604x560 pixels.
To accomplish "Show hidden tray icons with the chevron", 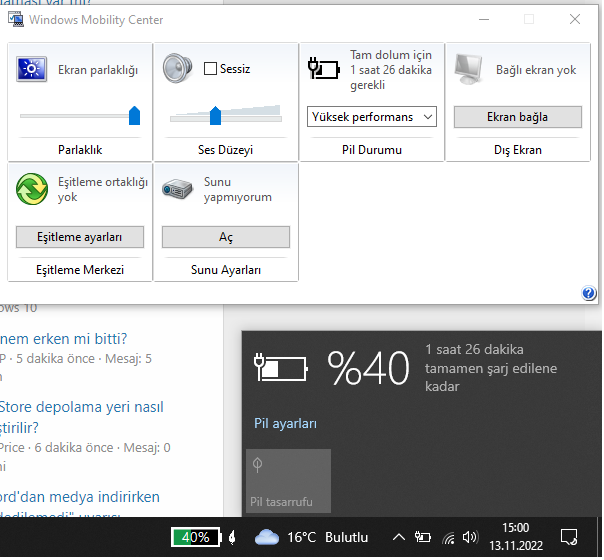I will click(x=399, y=538).
